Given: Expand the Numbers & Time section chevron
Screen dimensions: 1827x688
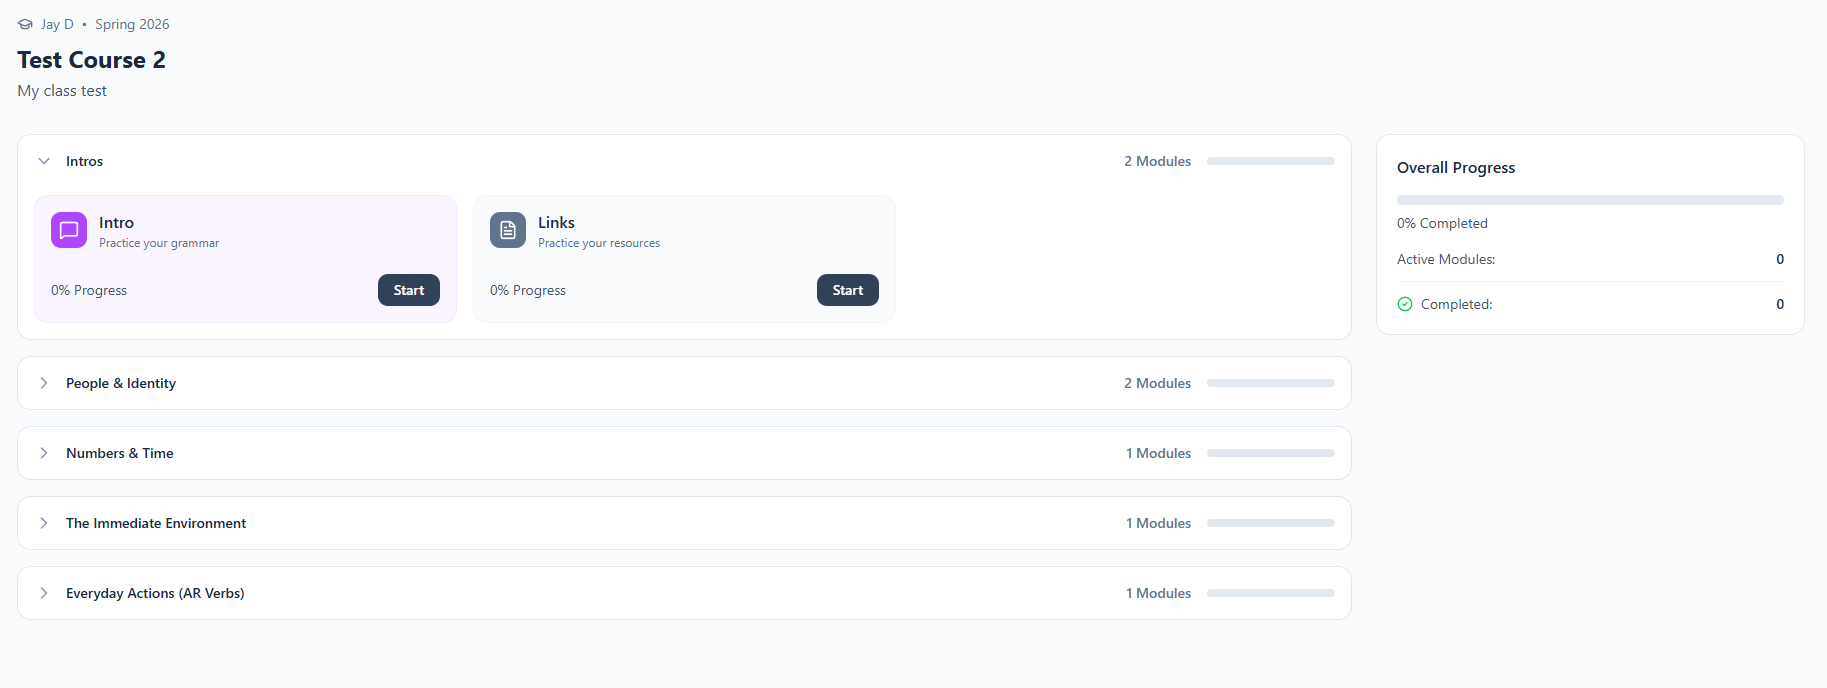Looking at the screenshot, I should 44,453.
